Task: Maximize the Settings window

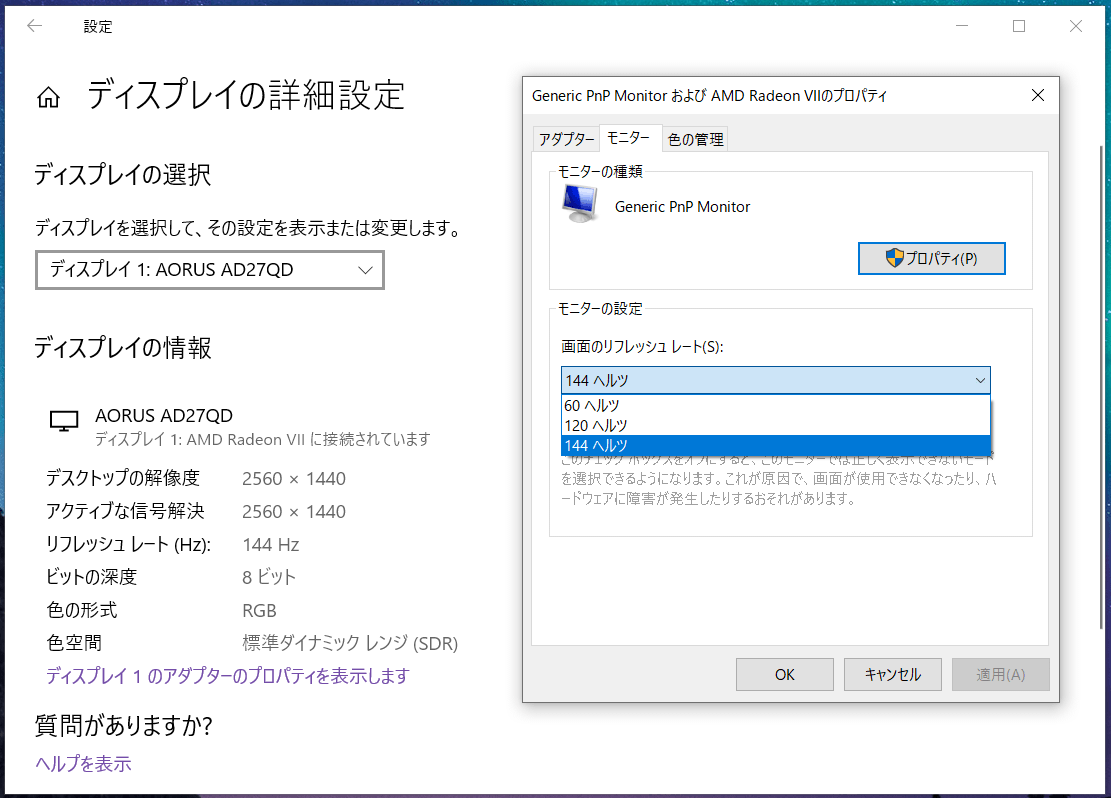Action: 1019,27
